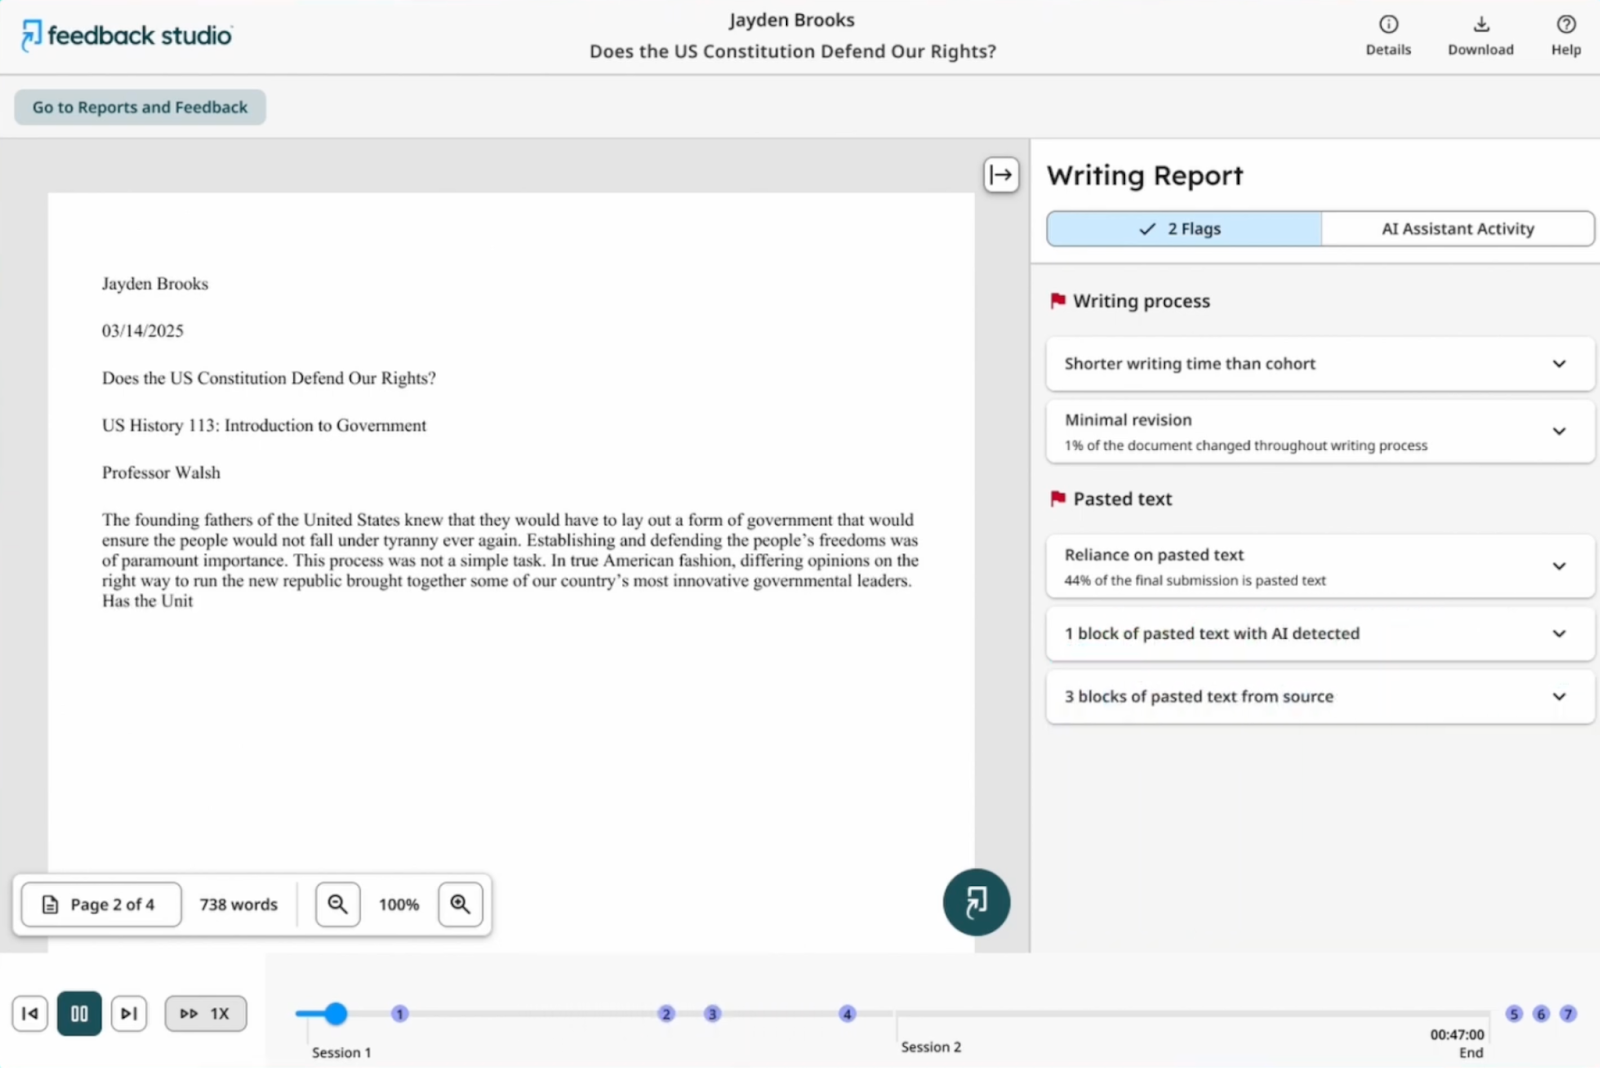
Task: Select the 2 Flags tab
Action: 1183,228
